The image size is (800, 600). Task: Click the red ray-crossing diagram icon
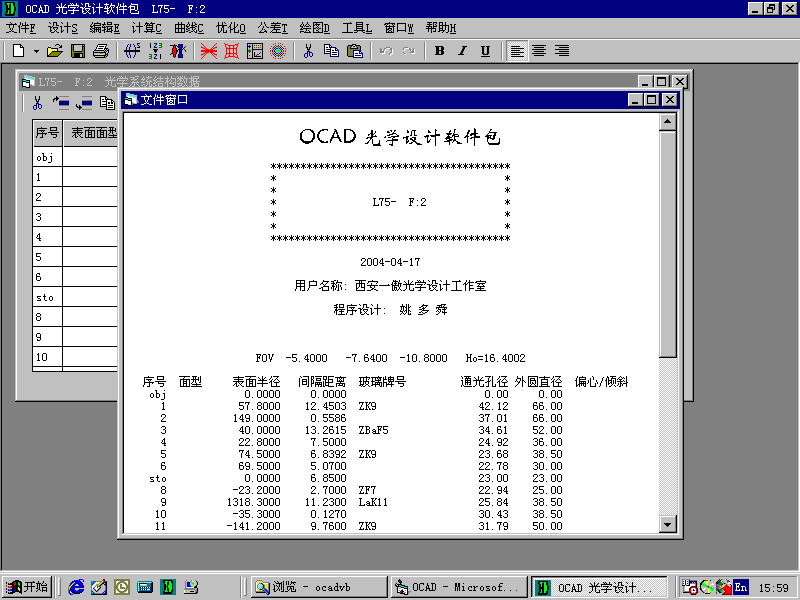[x=209, y=51]
